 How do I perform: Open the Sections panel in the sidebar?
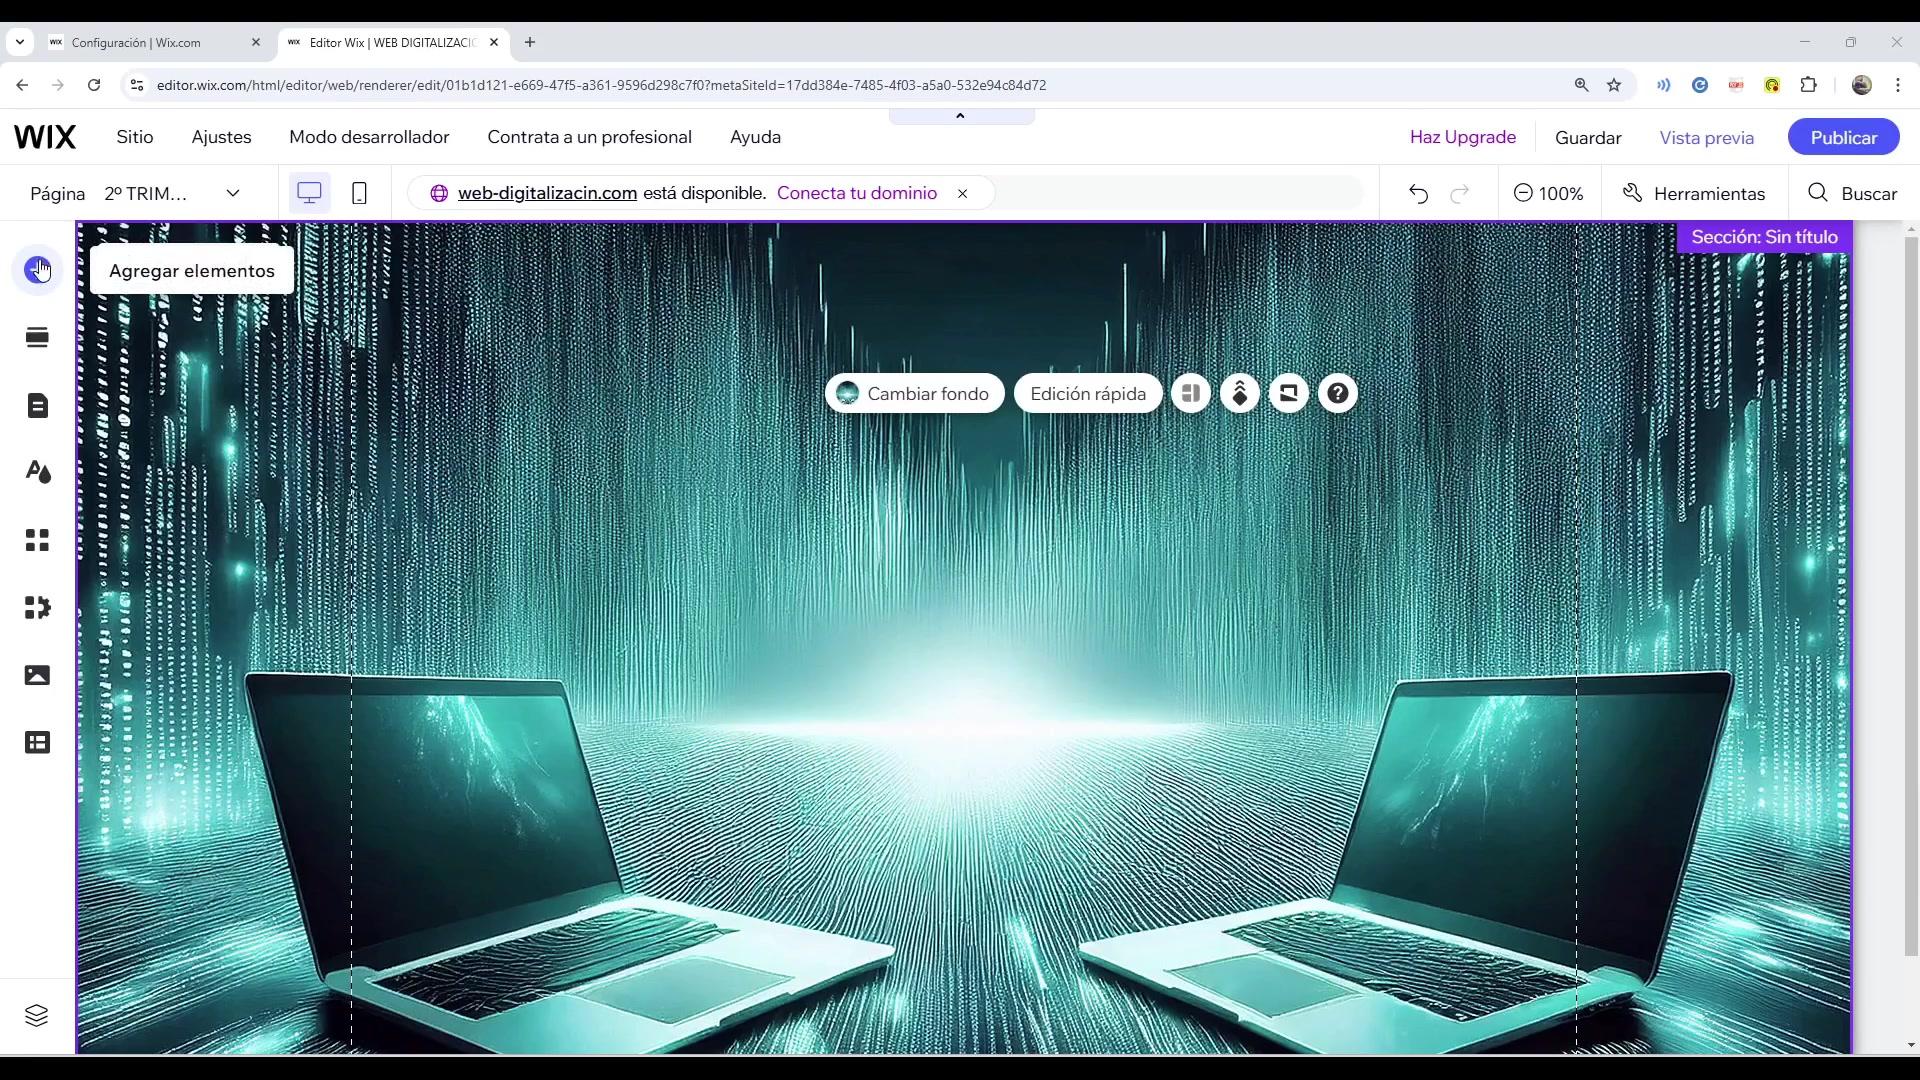pos(38,338)
